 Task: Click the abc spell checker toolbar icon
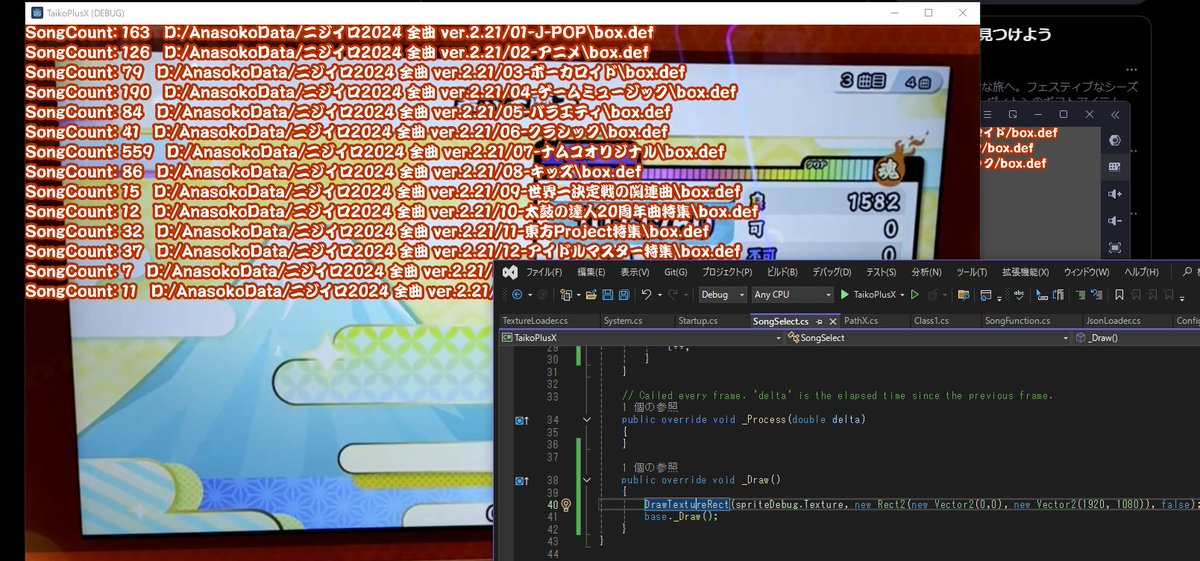pos(1018,295)
